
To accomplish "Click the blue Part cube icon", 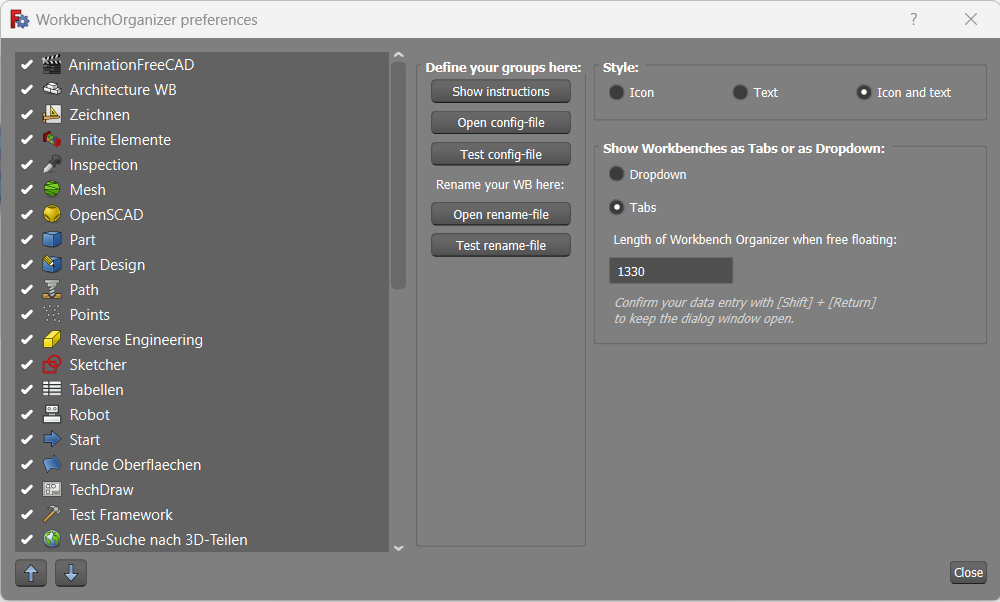I will coord(52,239).
